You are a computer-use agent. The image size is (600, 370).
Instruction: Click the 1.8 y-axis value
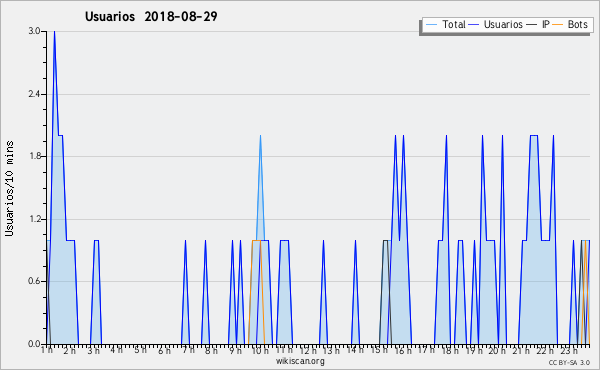(x=34, y=156)
